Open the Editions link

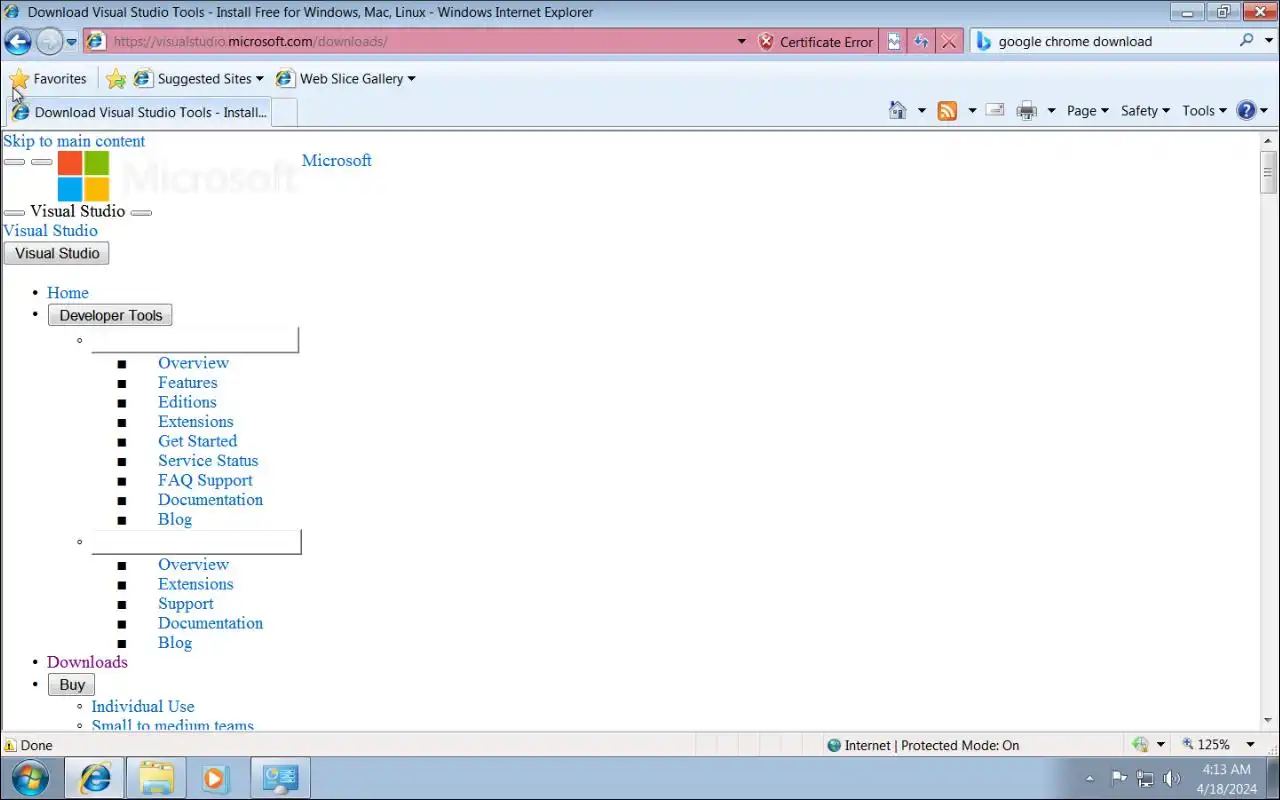(x=187, y=401)
